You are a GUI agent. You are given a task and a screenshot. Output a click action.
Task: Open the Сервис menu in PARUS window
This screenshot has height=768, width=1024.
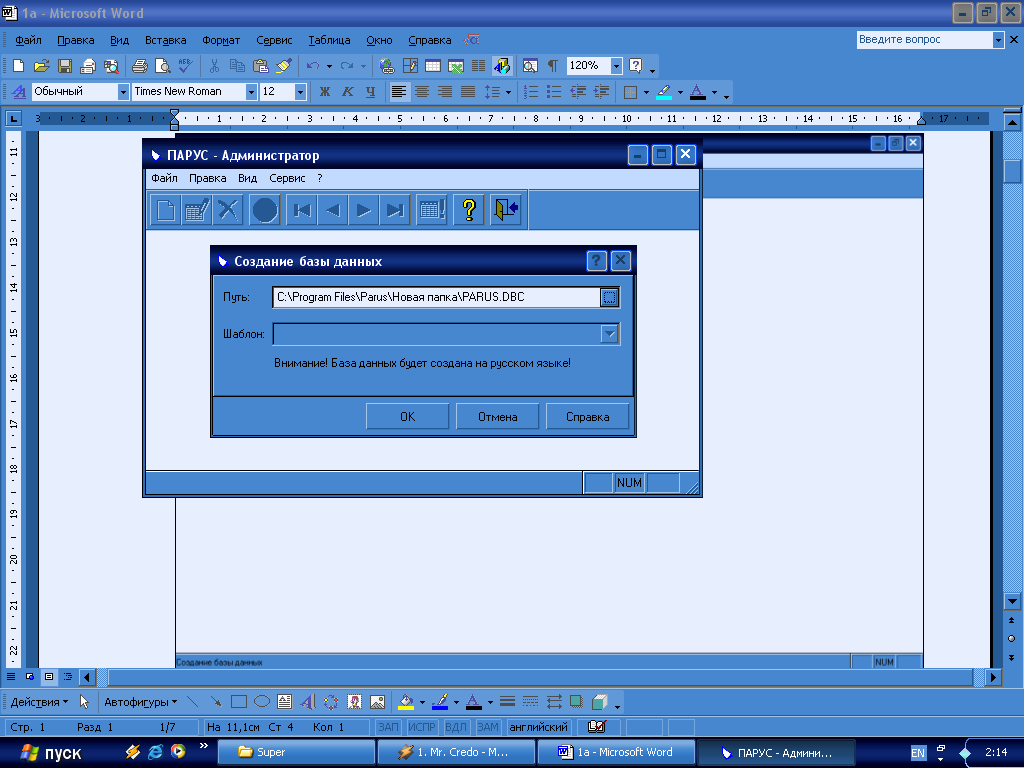[287, 178]
